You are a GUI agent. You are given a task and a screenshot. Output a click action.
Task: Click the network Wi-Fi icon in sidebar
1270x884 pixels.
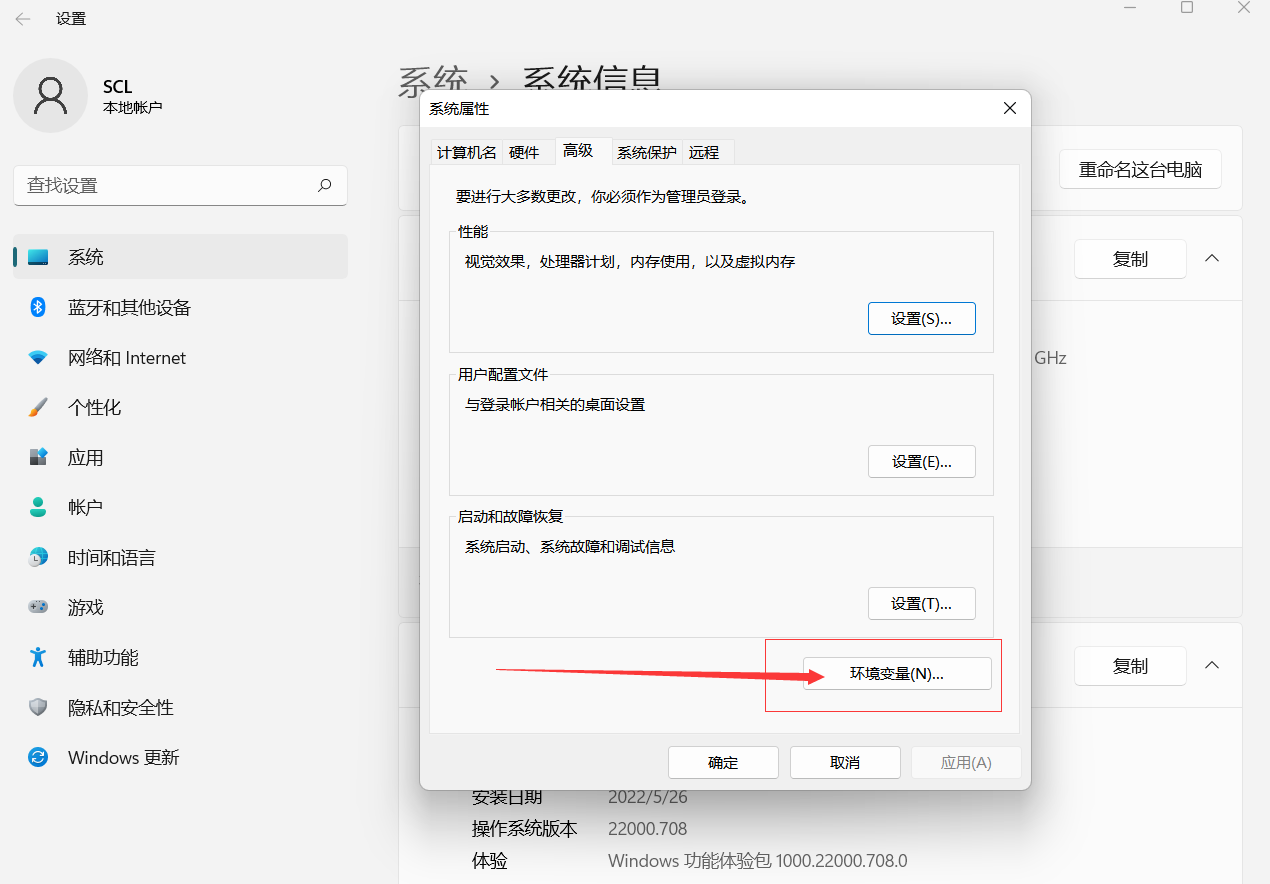(38, 357)
